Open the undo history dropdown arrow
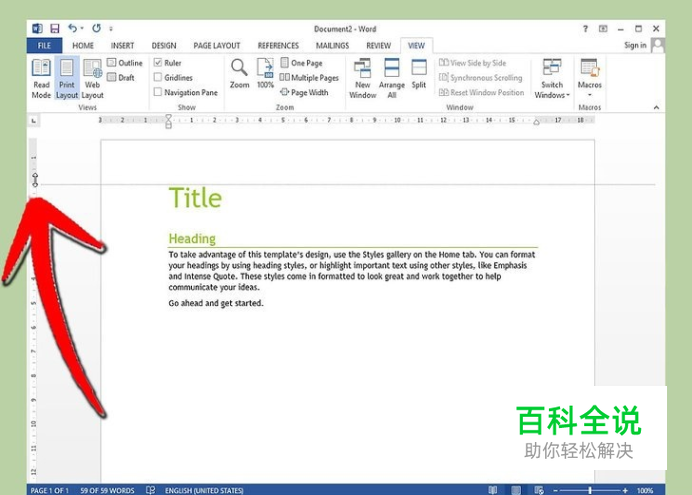The width and height of the screenshot is (692, 495). (x=82, y=29)
